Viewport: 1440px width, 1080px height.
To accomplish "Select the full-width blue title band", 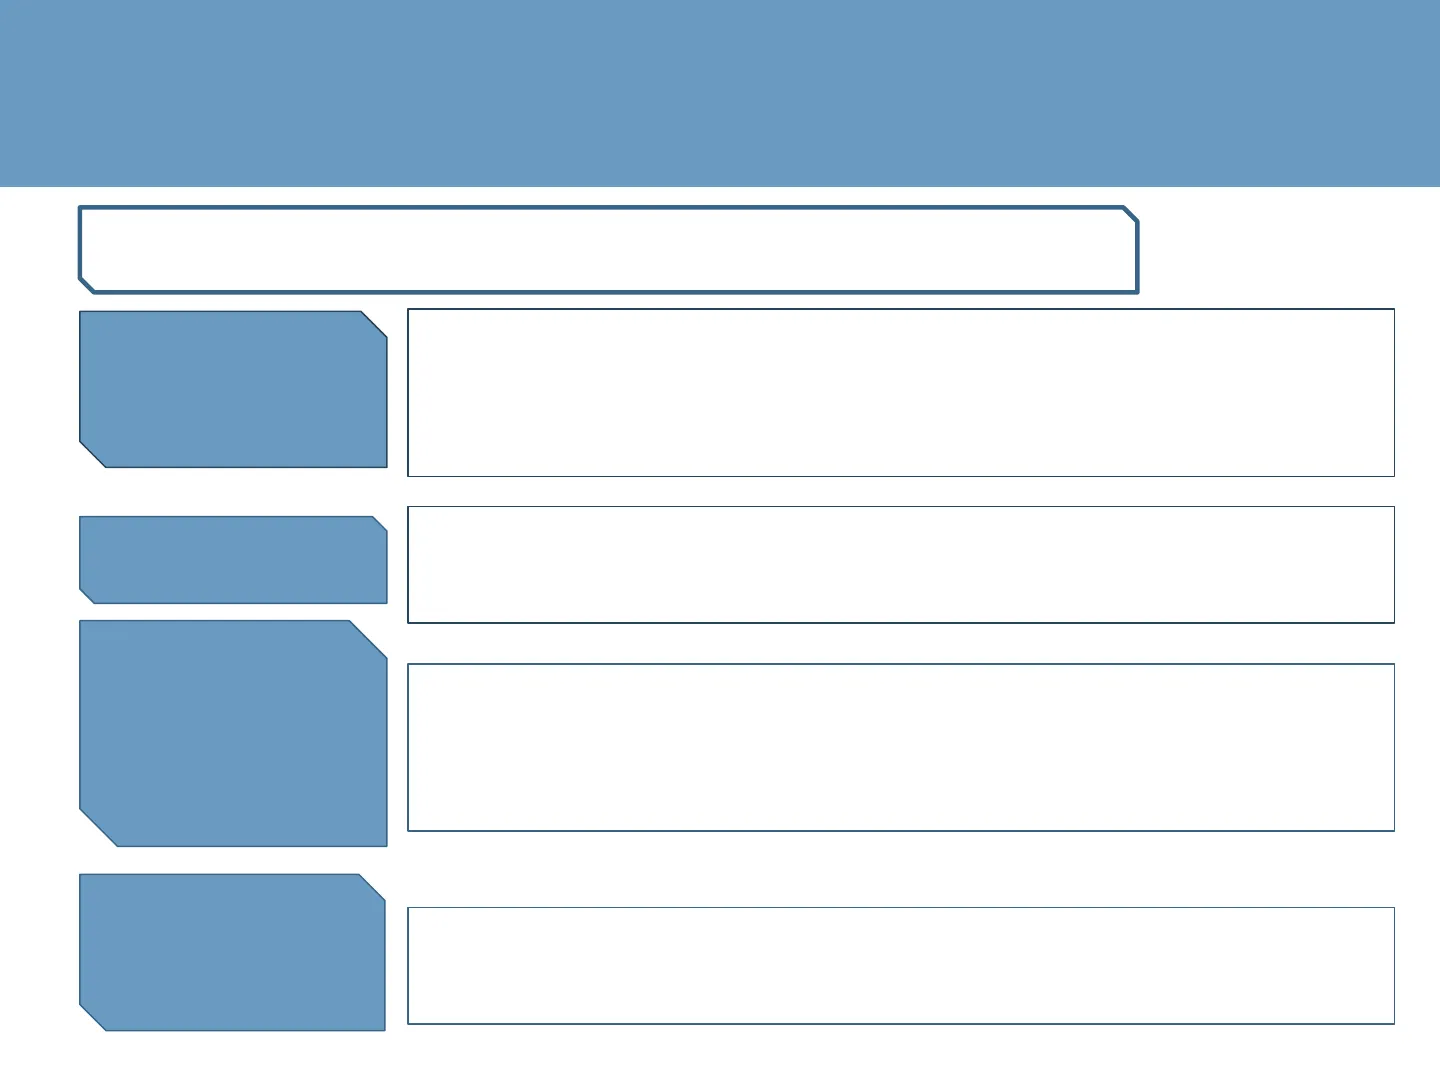I will coord(720,92).
